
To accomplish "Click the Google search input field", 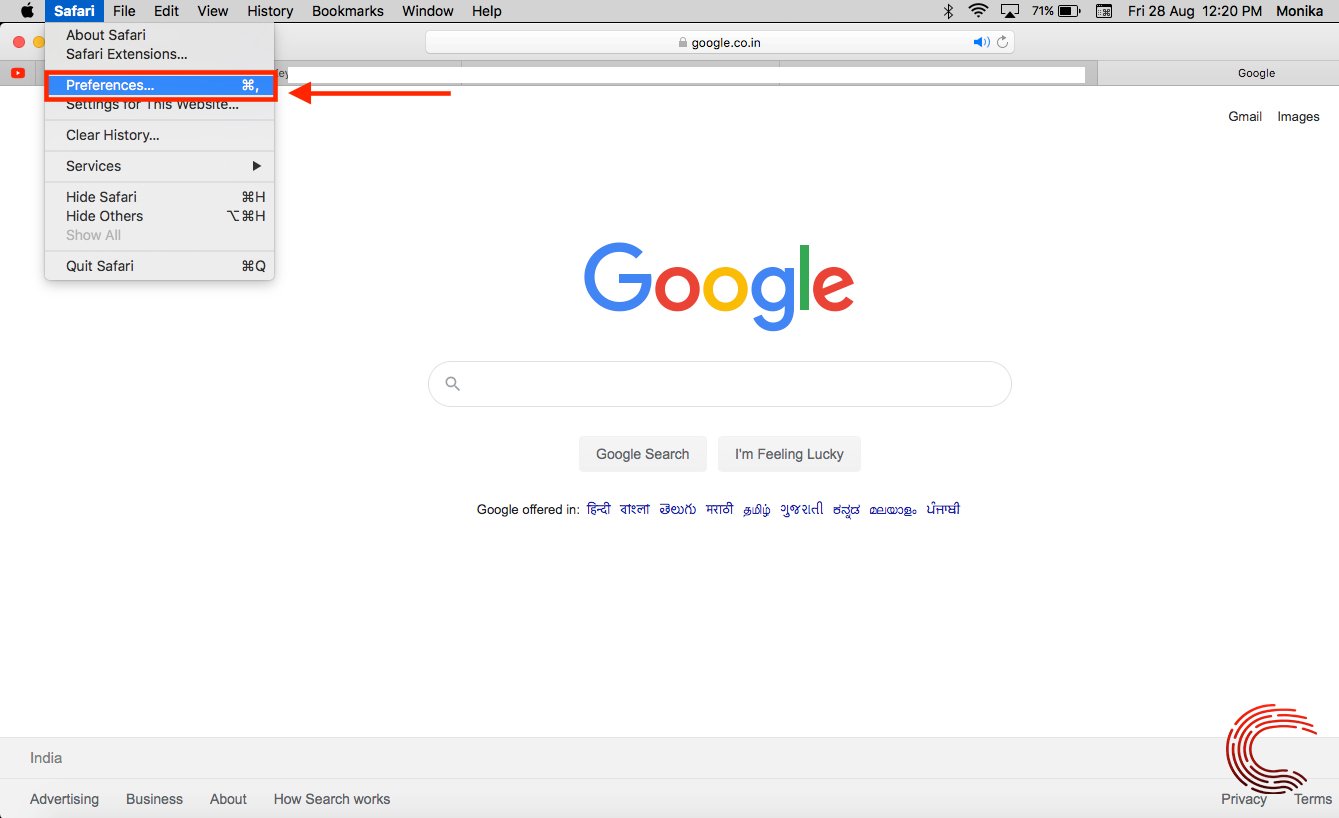I will click(720, 384).
